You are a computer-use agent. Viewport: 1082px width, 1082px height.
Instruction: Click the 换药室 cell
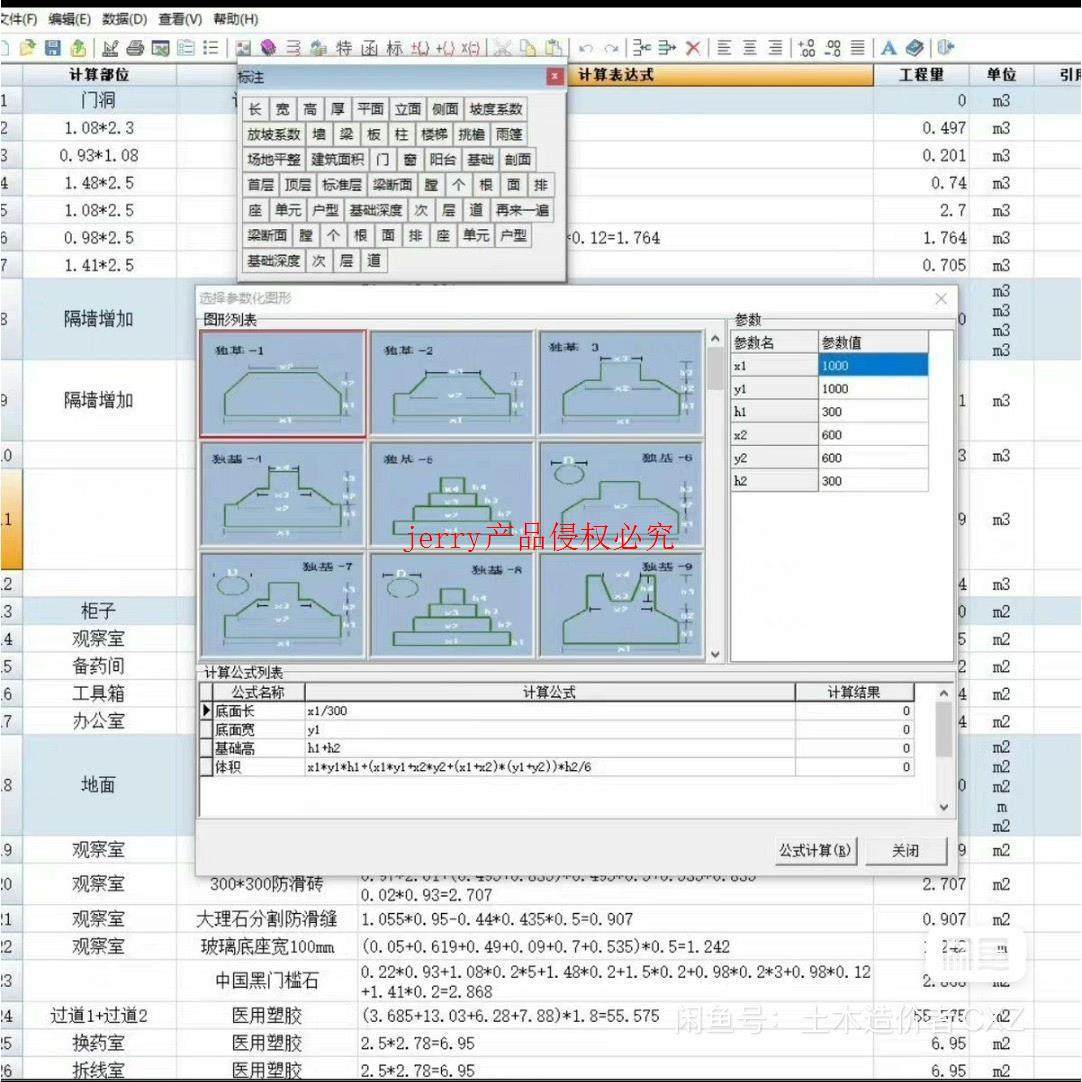pos(99,1043)
